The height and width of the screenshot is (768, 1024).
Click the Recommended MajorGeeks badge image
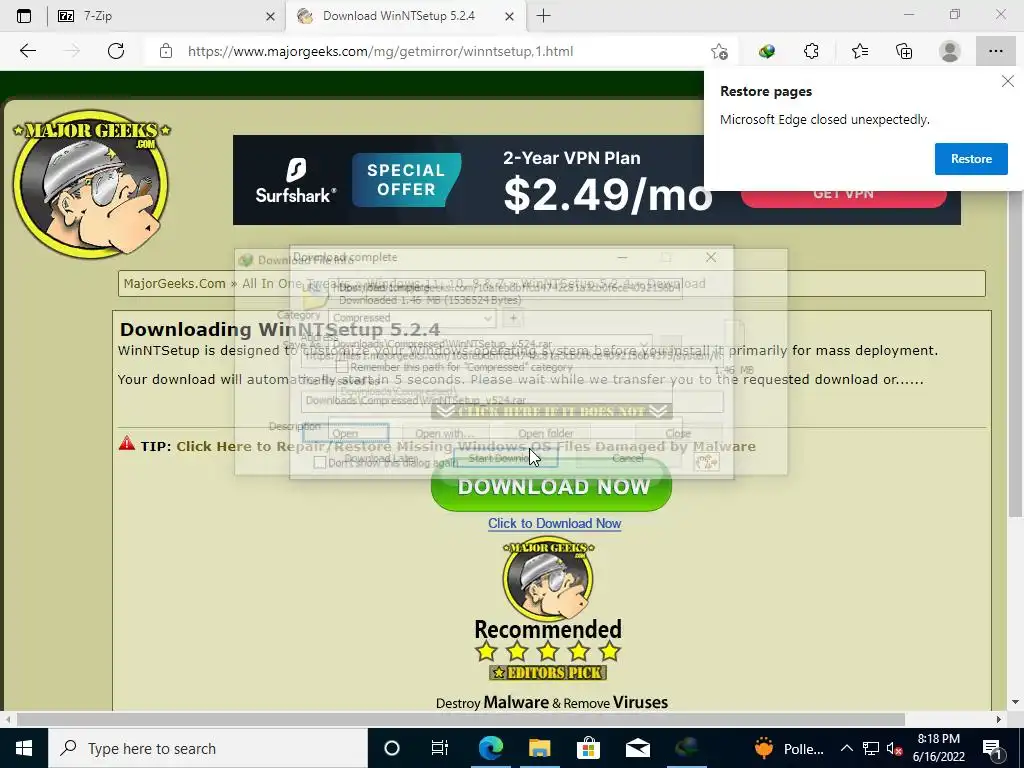point(548,589)
